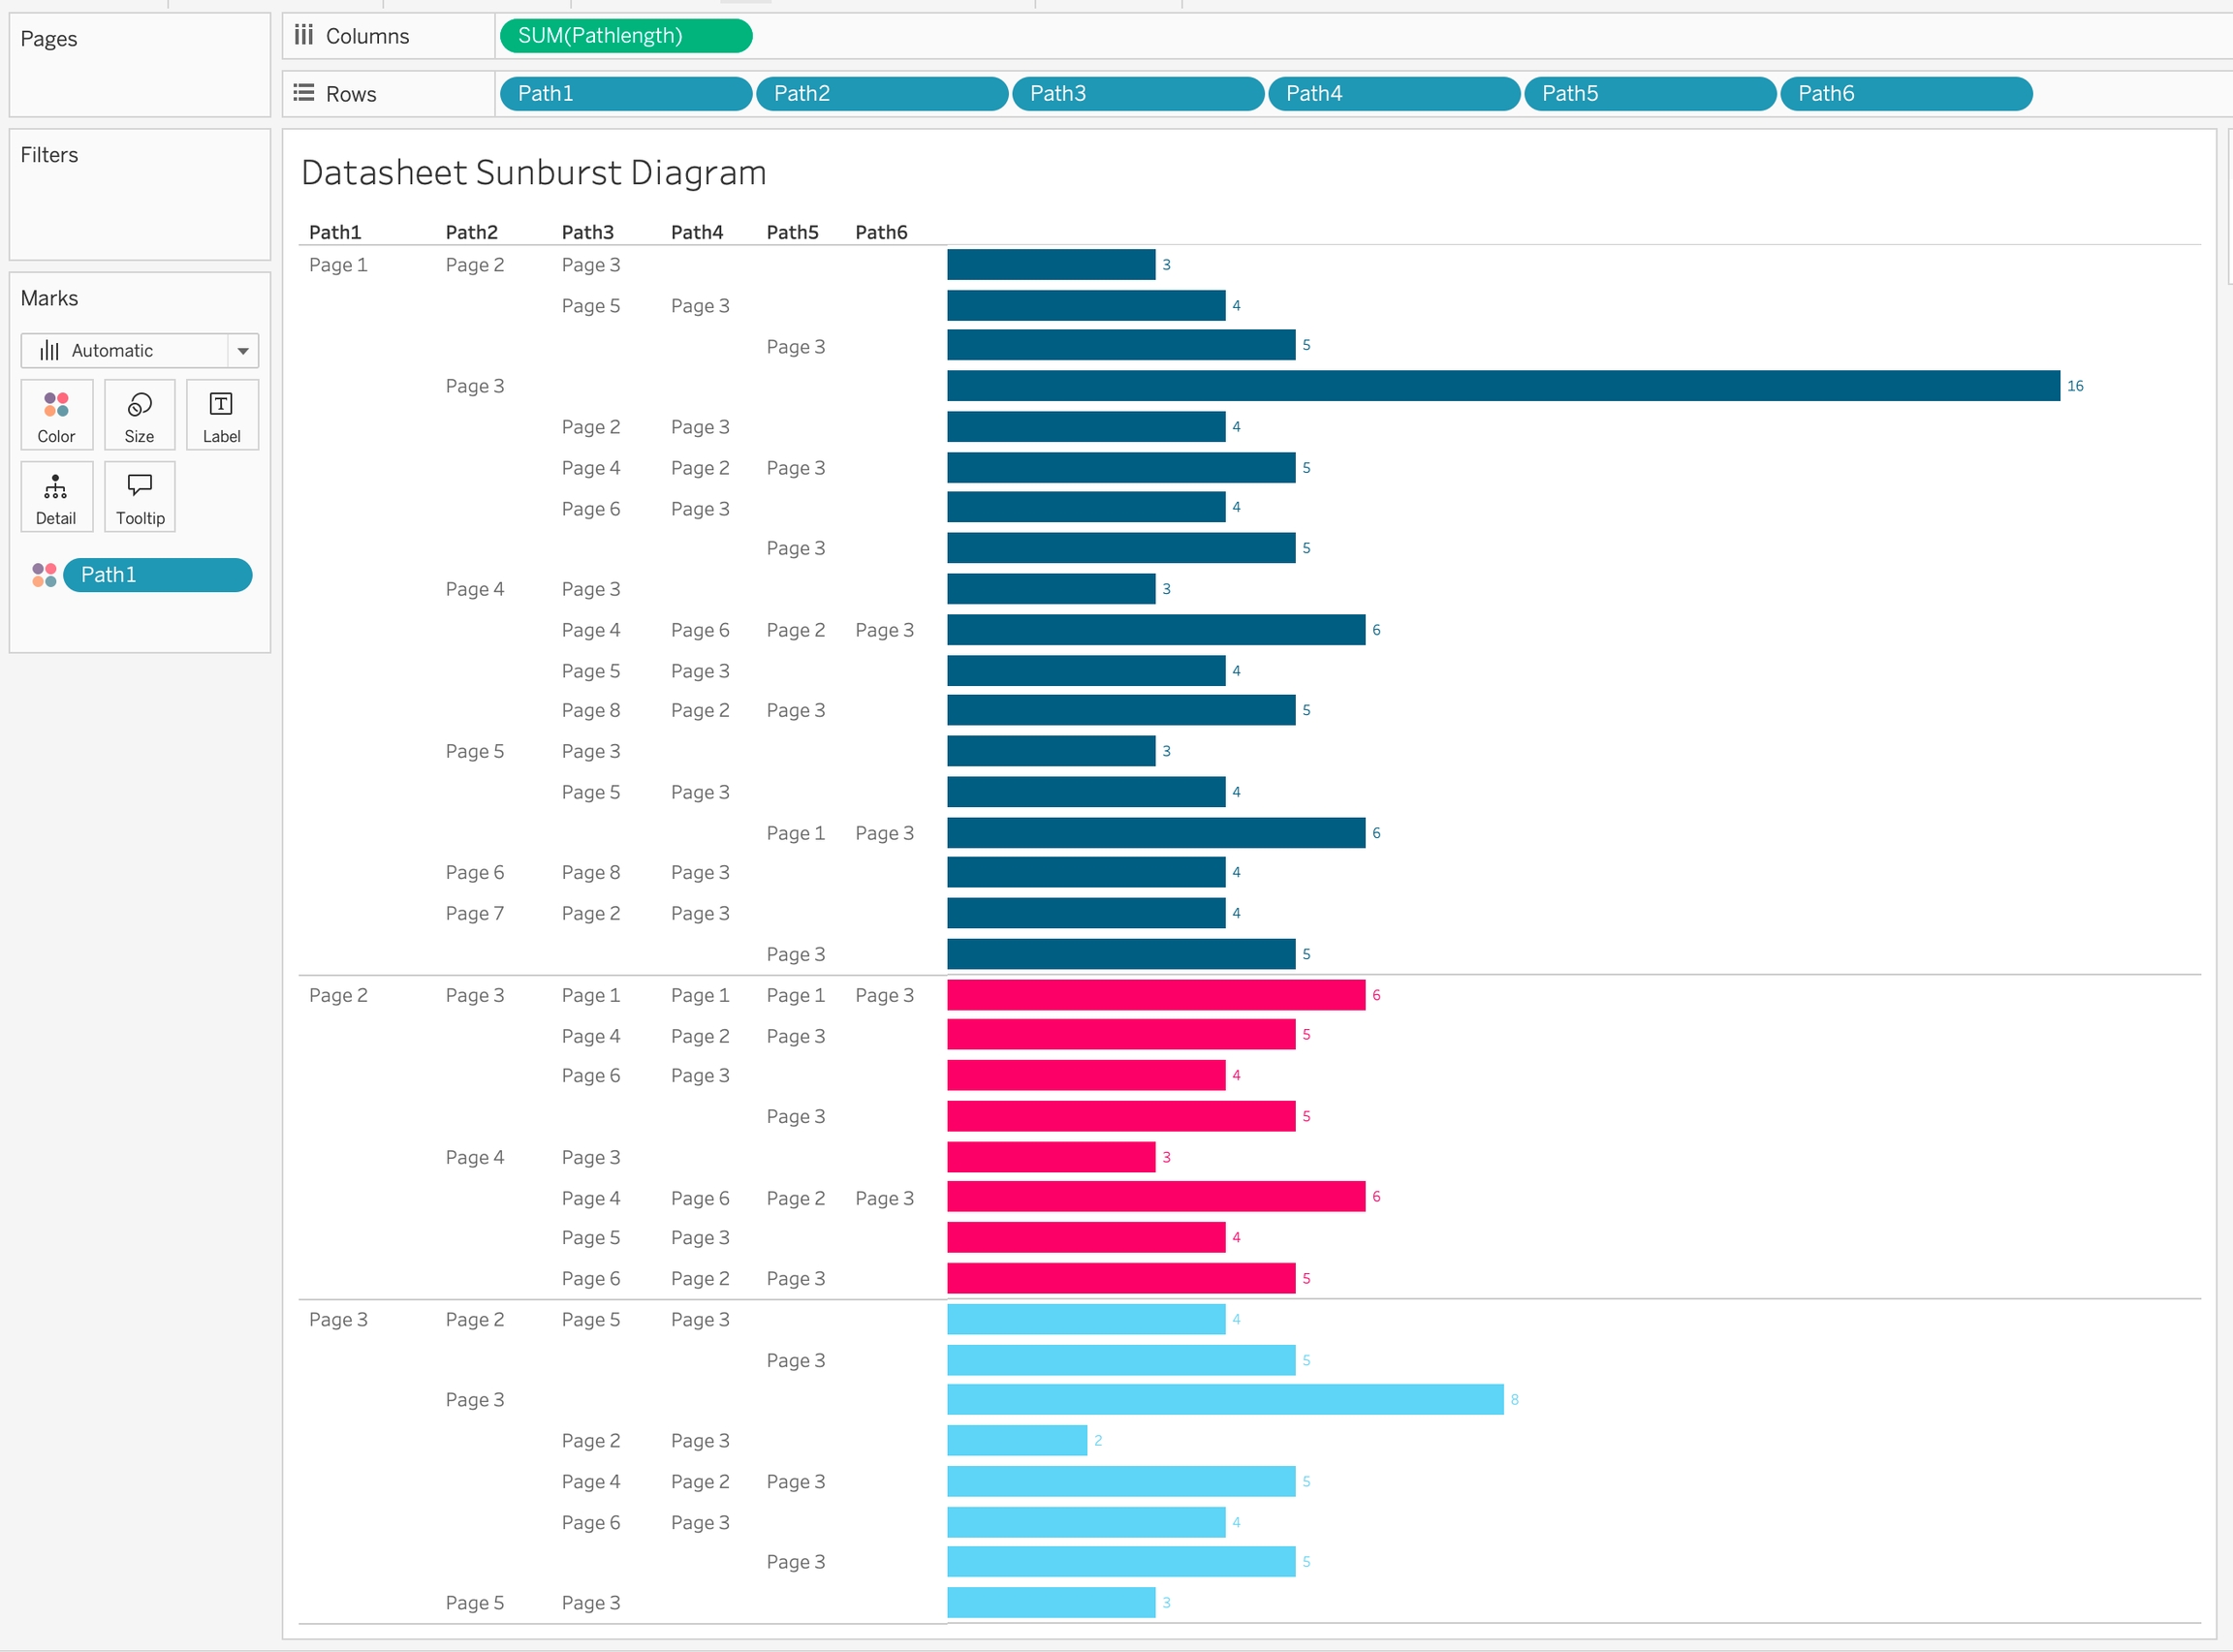Click color dots icon beside Path1 pill
Screen dimensions: 2233x1652
tap(44, 575)
